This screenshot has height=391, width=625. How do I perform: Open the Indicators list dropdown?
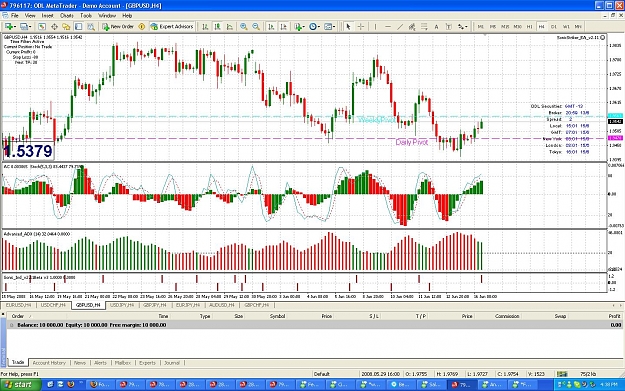tap(299, 26)
